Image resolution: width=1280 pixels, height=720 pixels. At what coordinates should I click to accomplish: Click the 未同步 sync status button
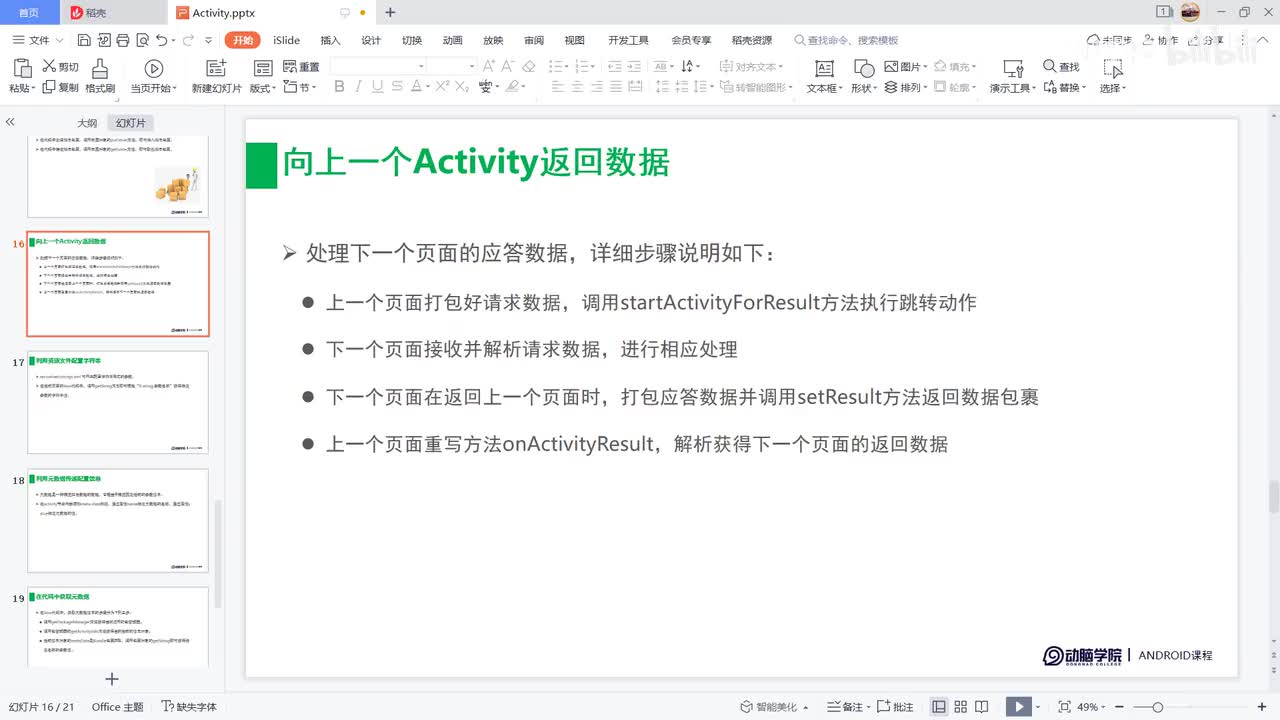click(1109, 40)
